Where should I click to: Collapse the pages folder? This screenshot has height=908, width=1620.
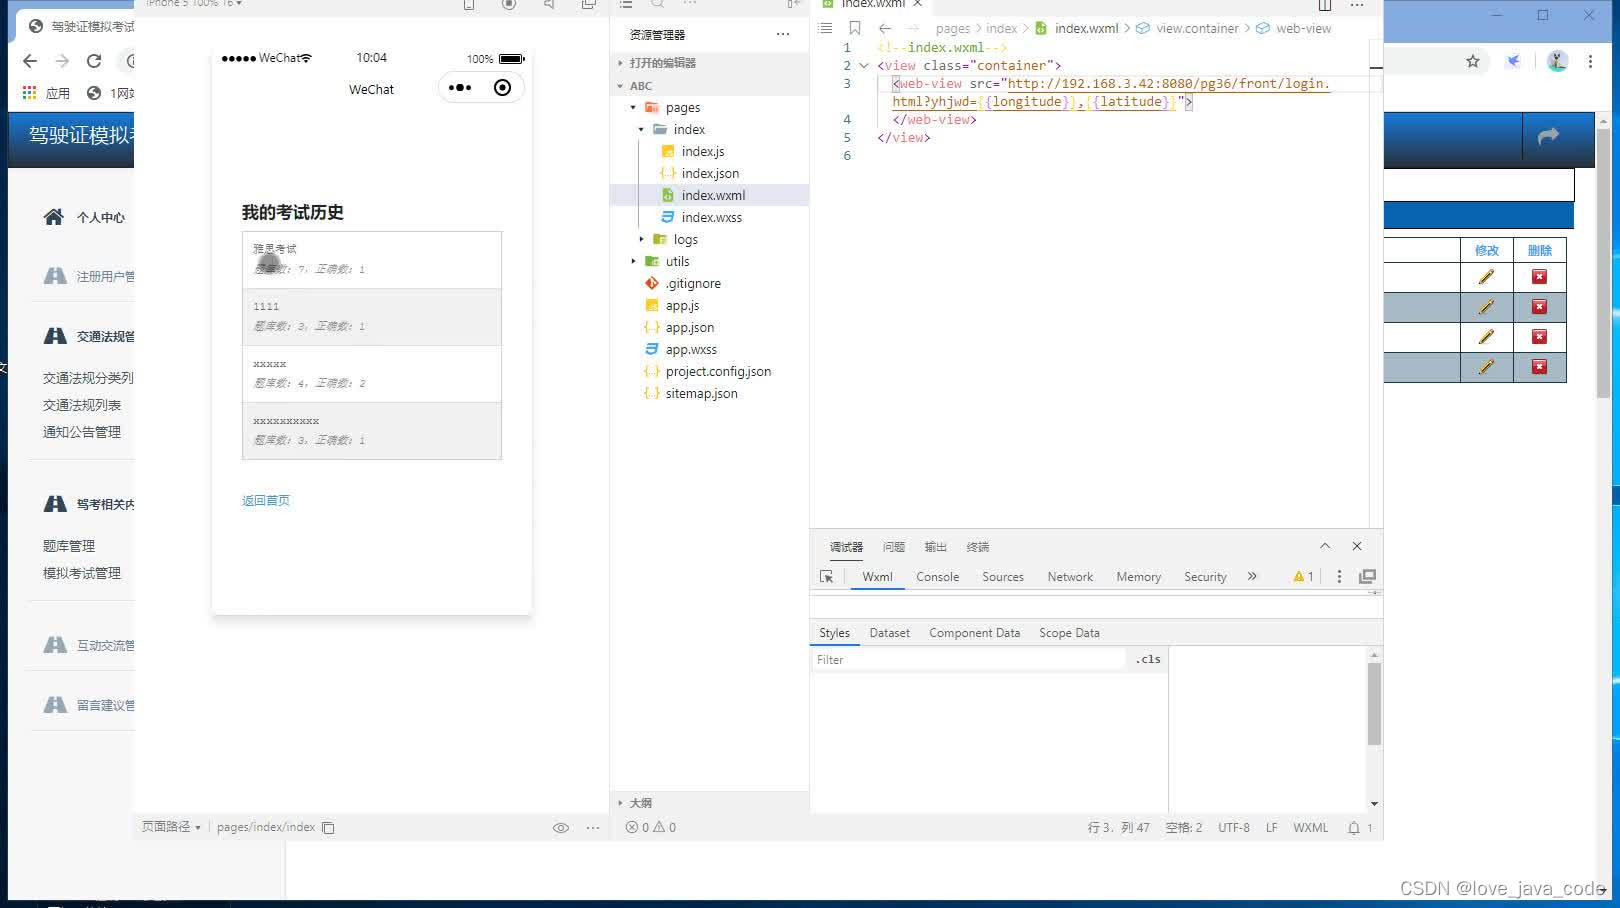[x=633, y=108]
